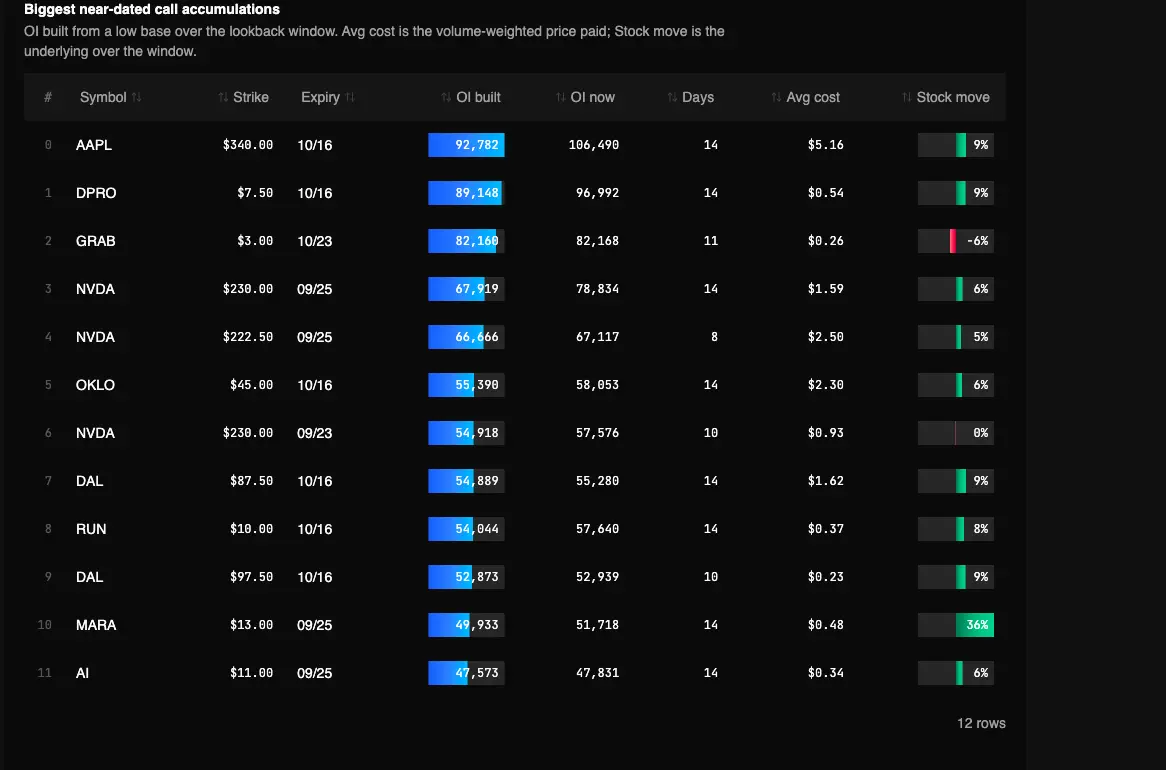Click the Expiry column sort arrows
Viewport: 1166px width, 770px height.
[x=350, y=97]
